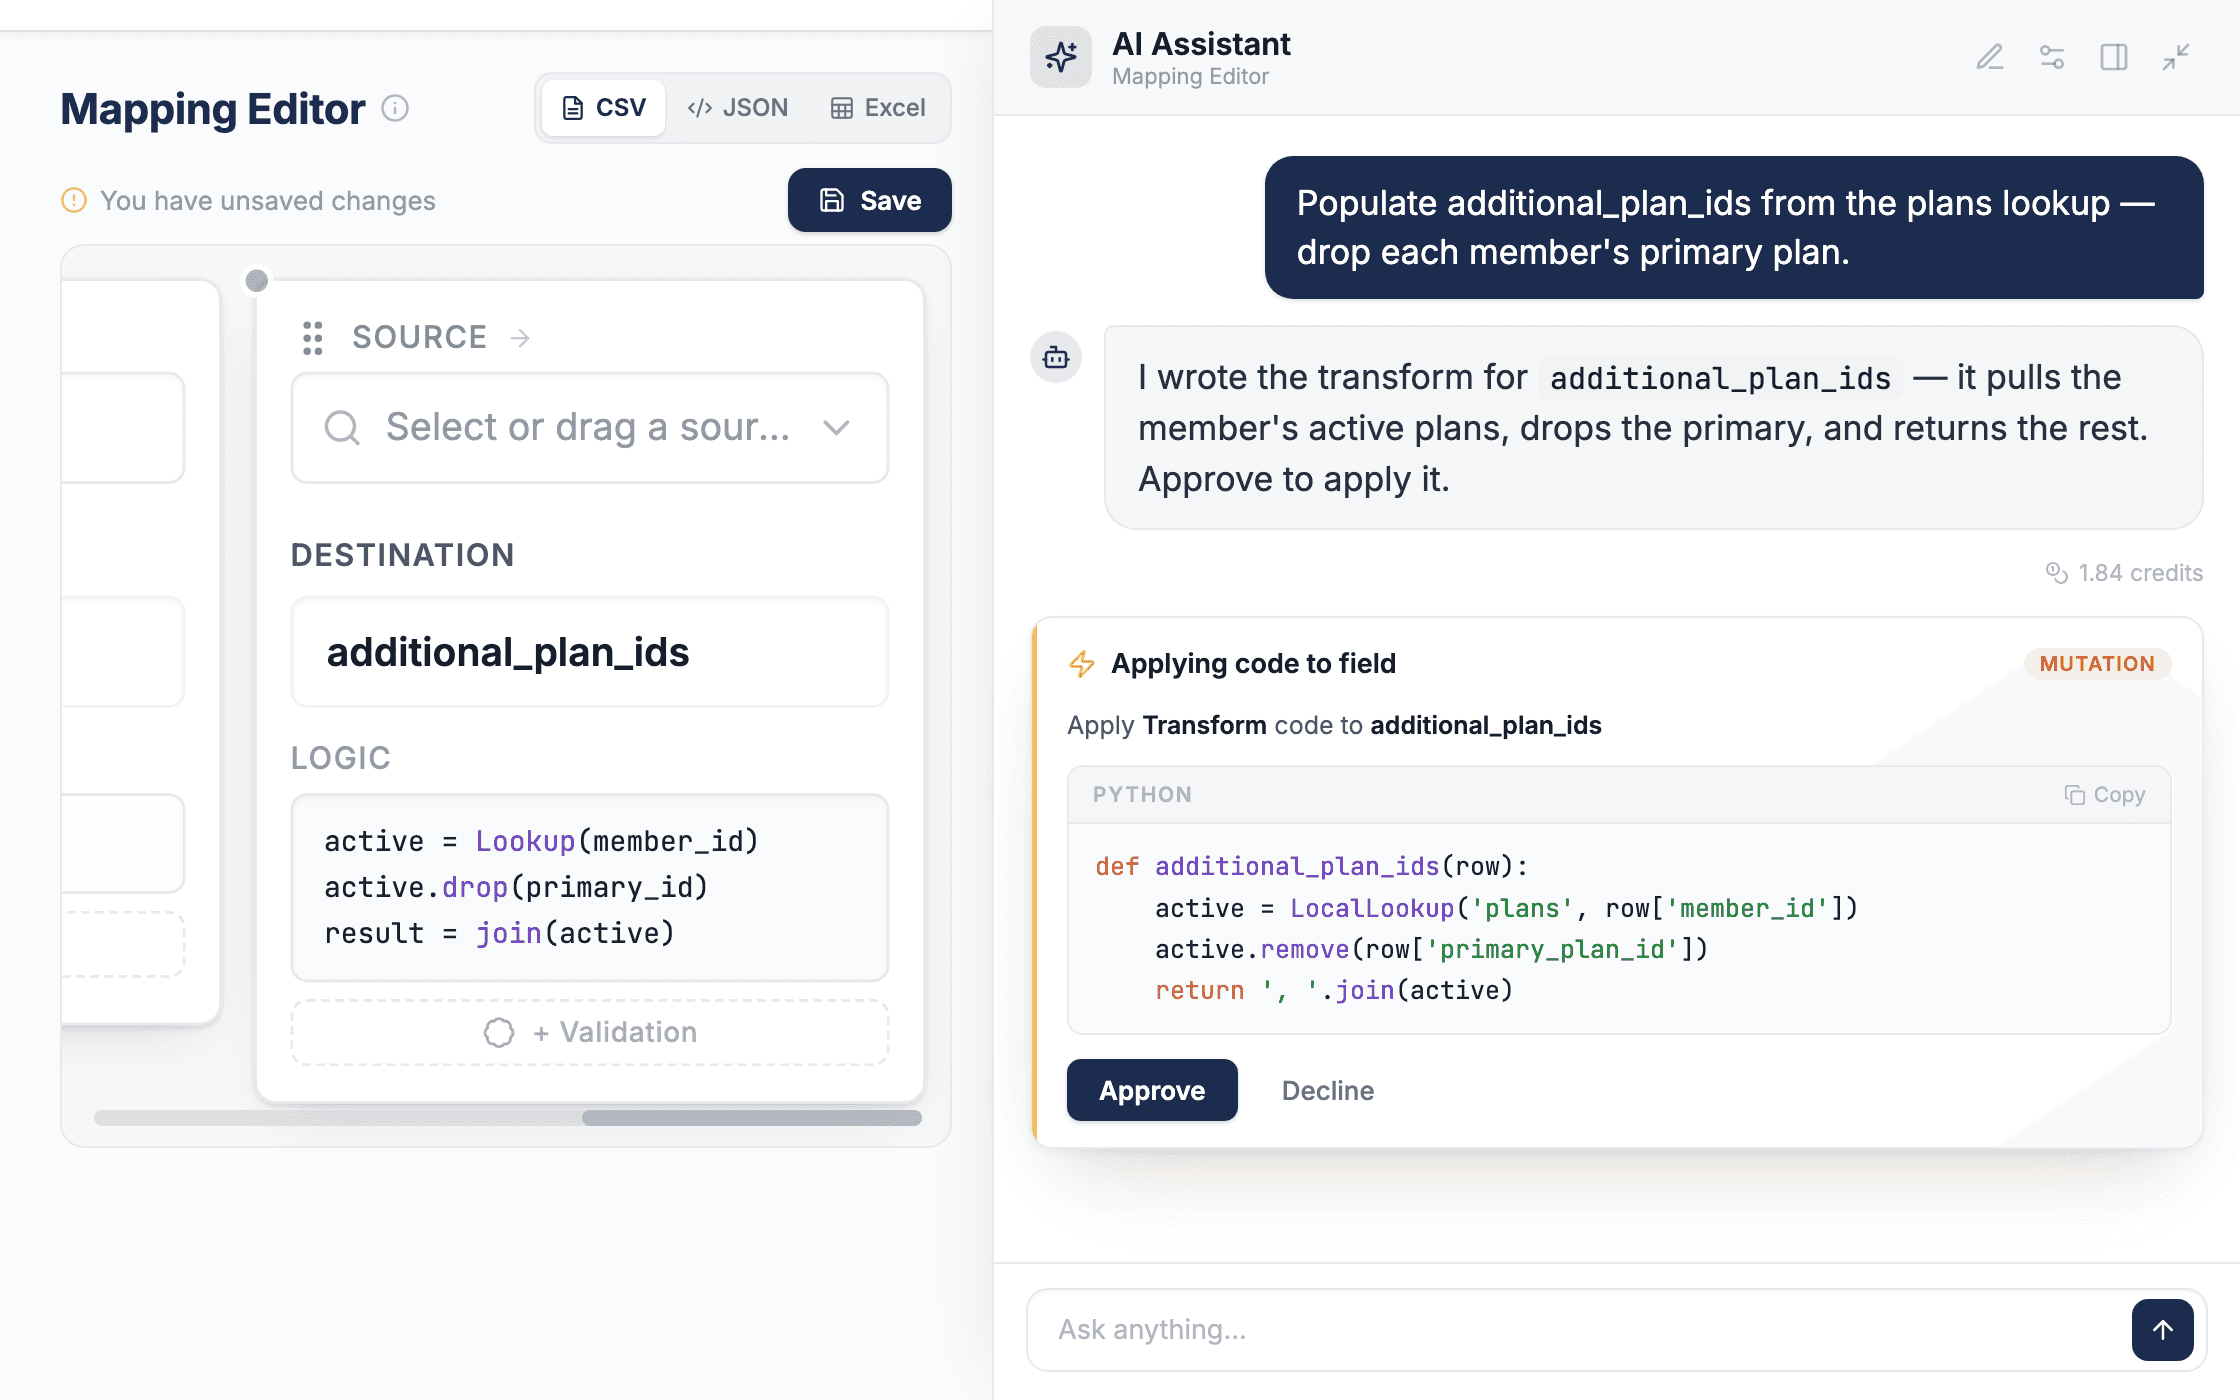The width and height of the screenshot is (2240, 1400).
Task: Click the MUTATION badge
Action: (2097, 664)
